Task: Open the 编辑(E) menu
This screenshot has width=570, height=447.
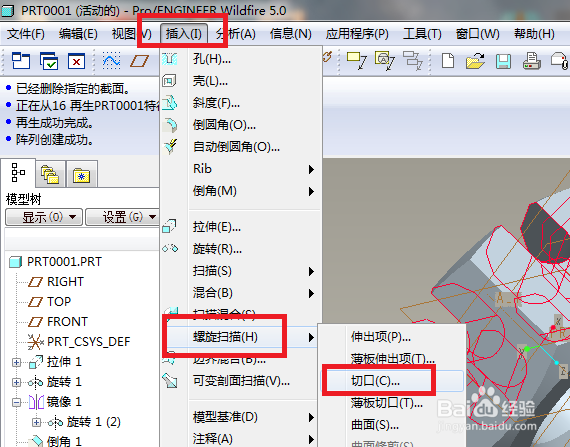Action: click(x=78, y=34)
